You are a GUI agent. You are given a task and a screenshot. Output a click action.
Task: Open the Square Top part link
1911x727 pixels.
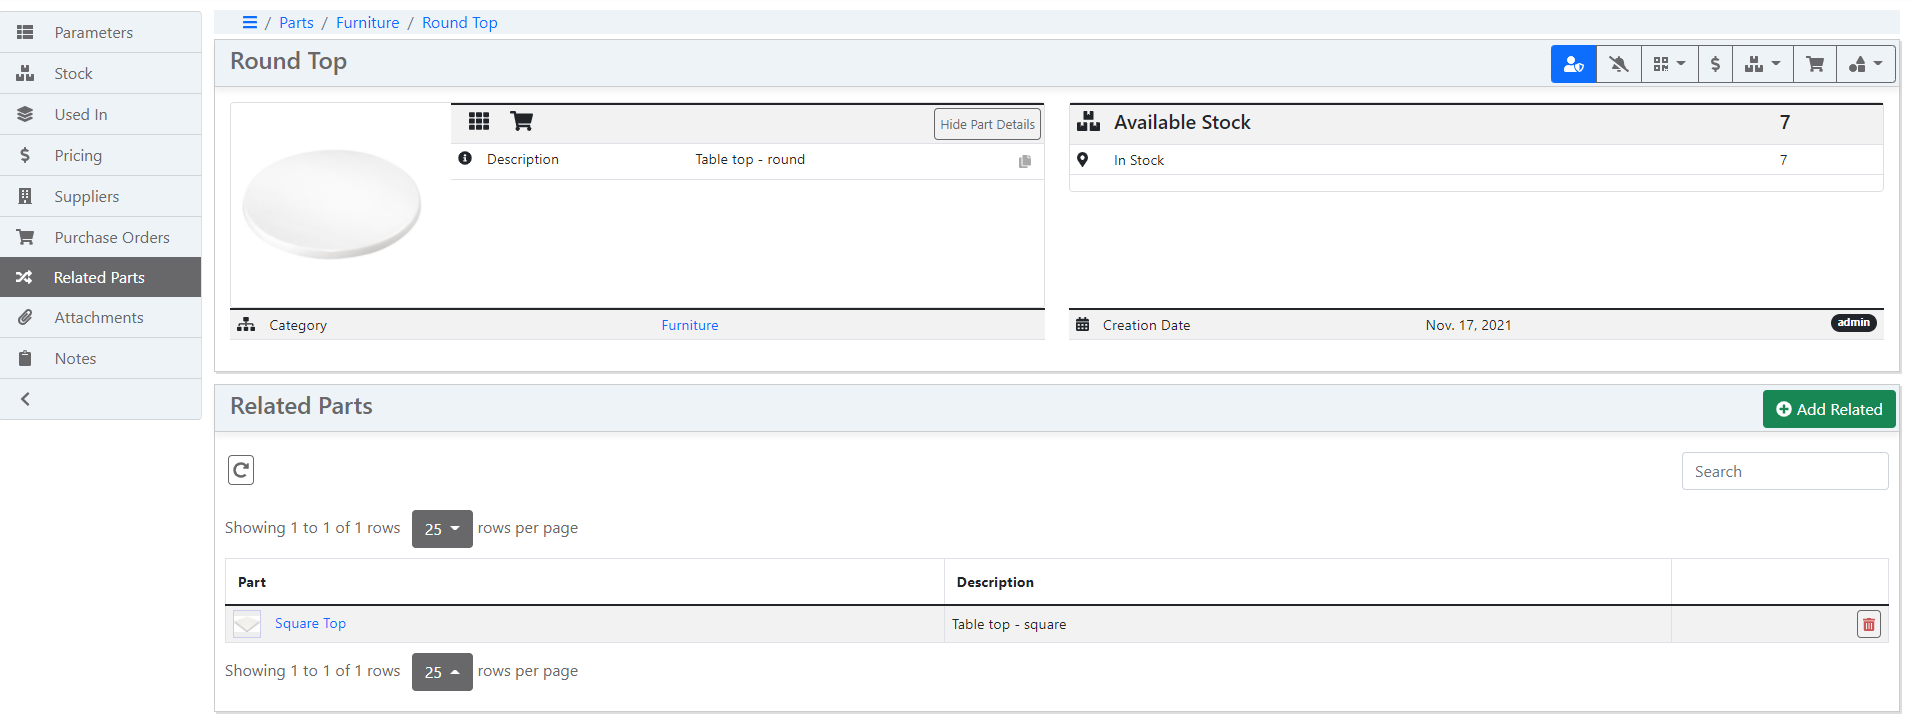point(310,624)
